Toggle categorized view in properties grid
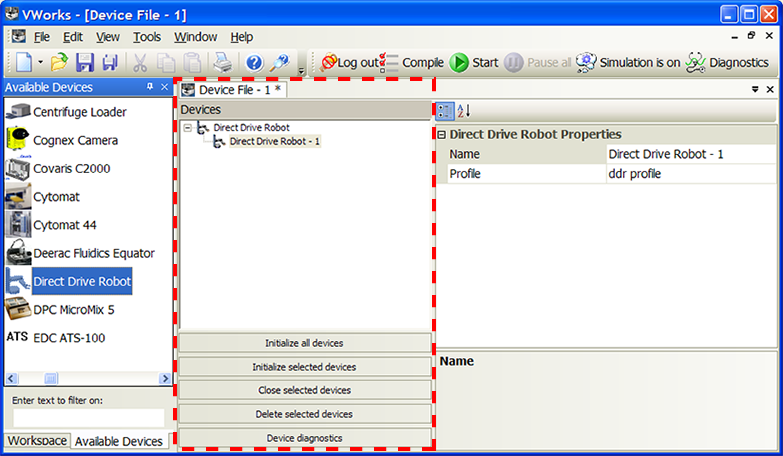 coord(444,110)
